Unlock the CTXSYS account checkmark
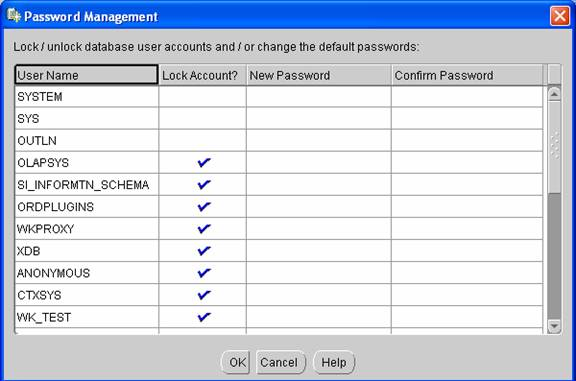Image resolution: width=576 pixels, height=381 pixels. point(204,295)
